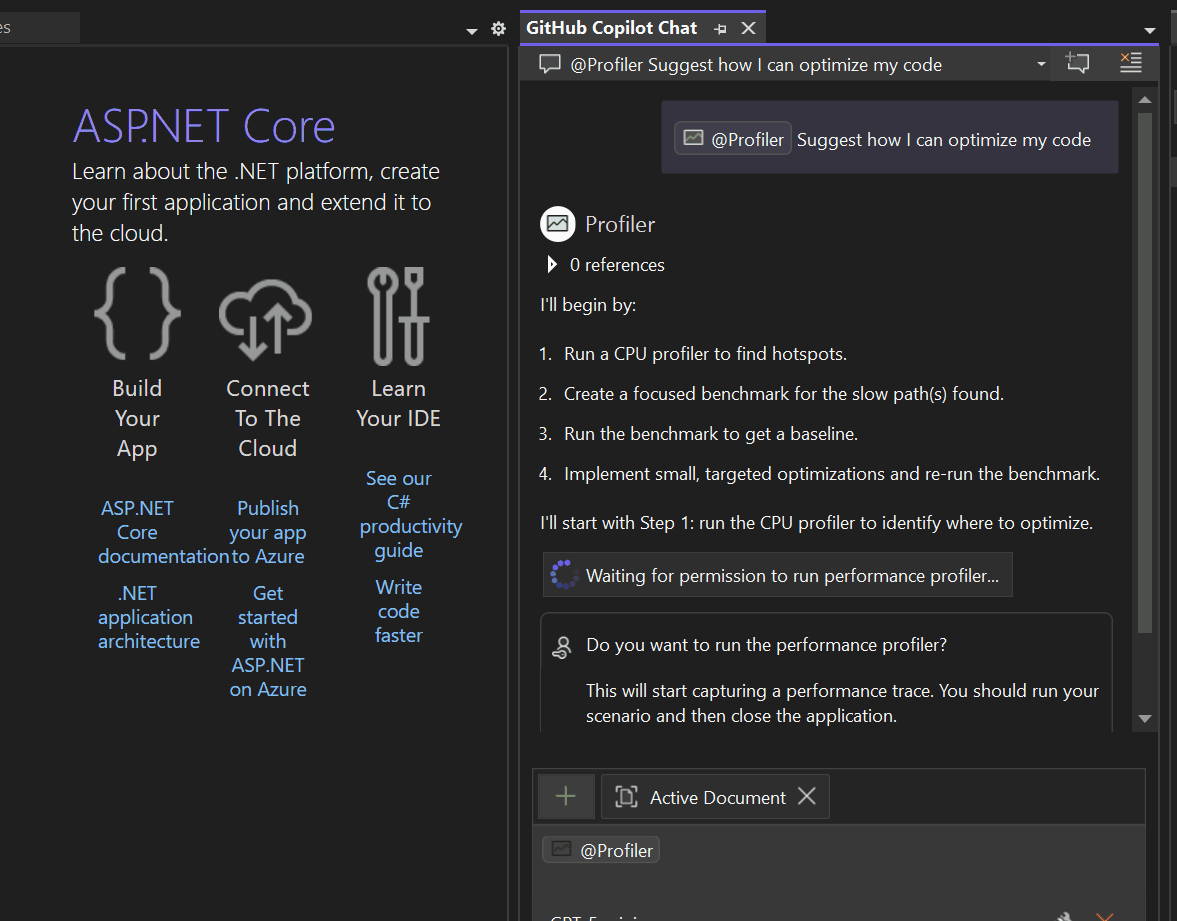Viewport: 1177px width, 921px height.
Task: Click the Waiting for permission status box
Action: click(x=777, y=575)
